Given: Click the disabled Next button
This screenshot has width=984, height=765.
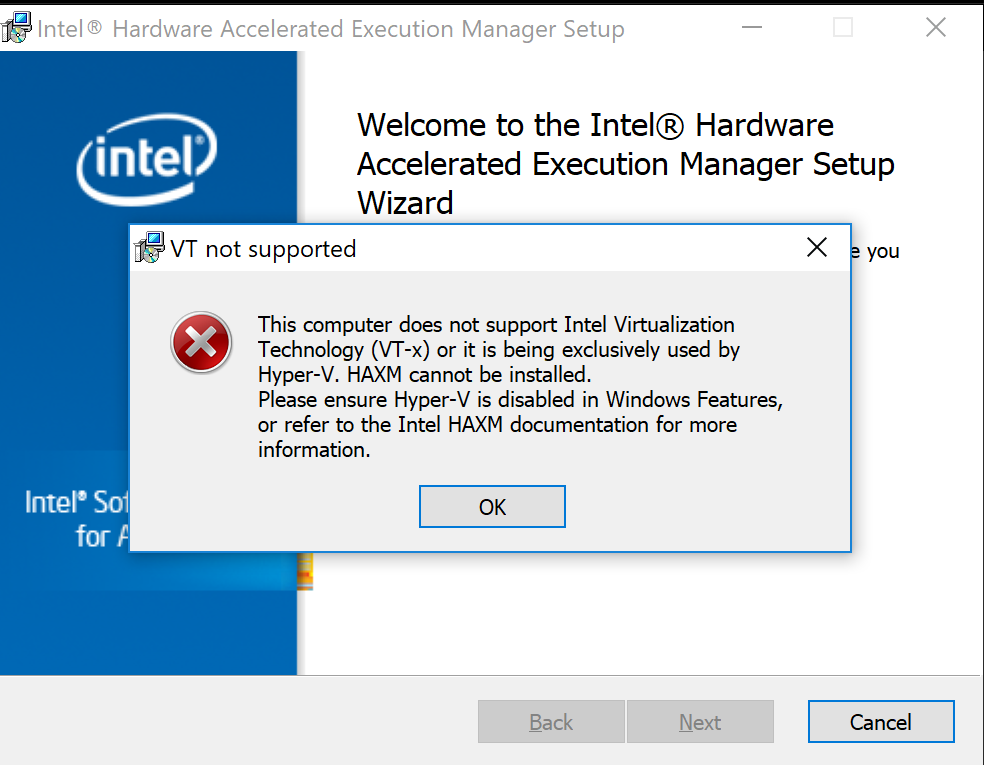Looking at the screenshot, I should 700,722.
